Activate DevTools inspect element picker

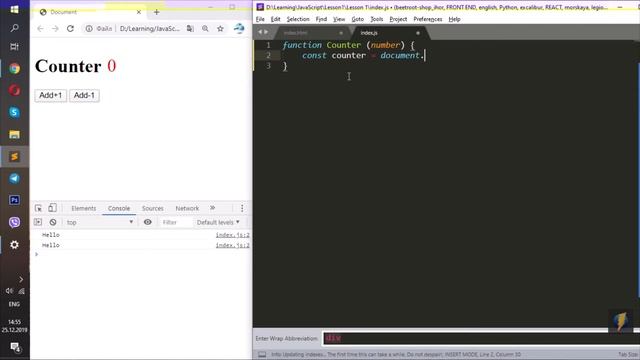tap(38, 208)
